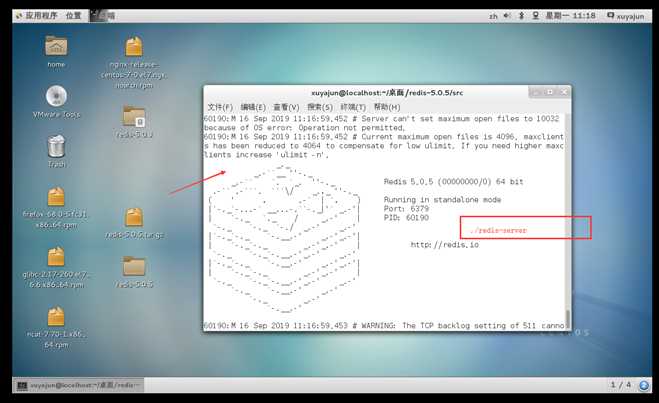
Task: Click the network status icon in top panel
Action: tap(535, 16)
